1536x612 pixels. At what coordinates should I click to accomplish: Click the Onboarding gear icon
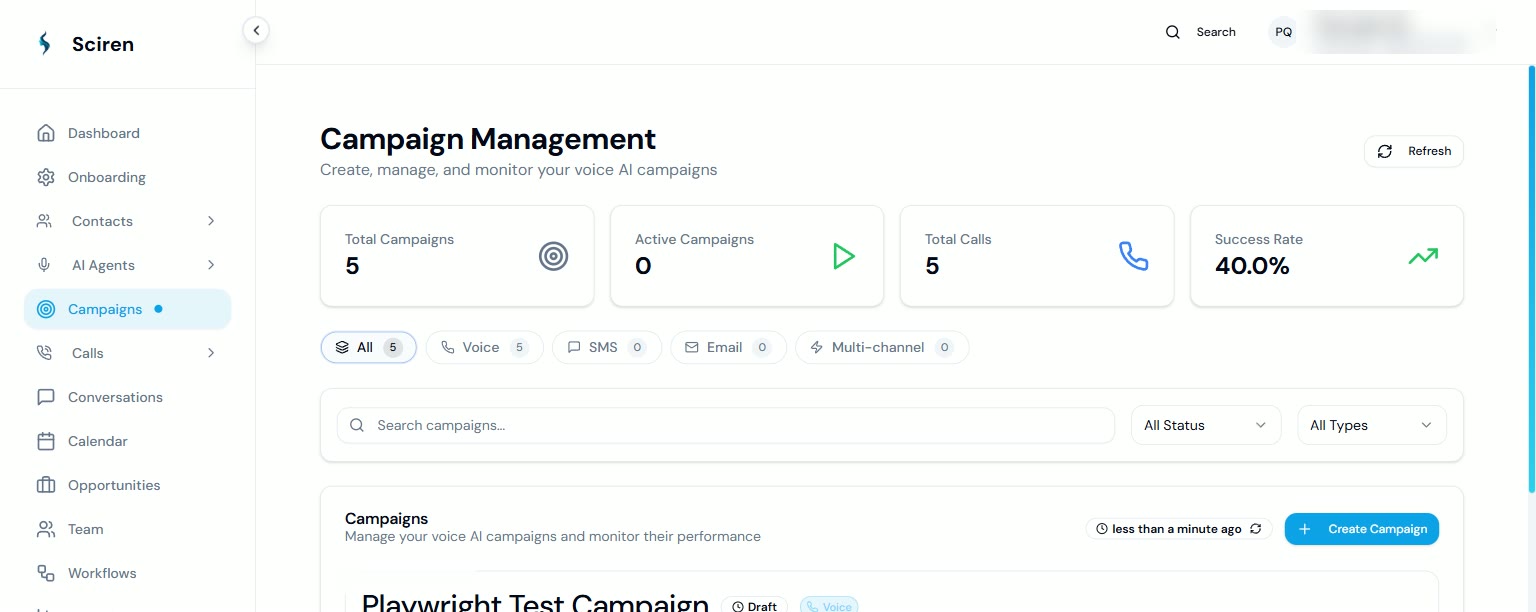pos(45,177)
